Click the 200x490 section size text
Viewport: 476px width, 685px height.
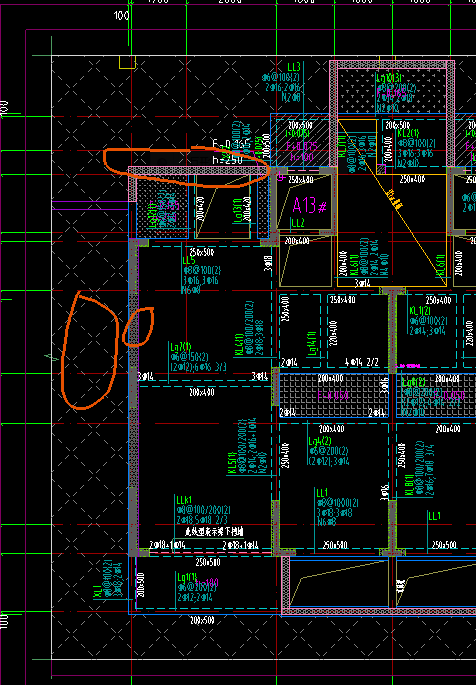point(202,392)
